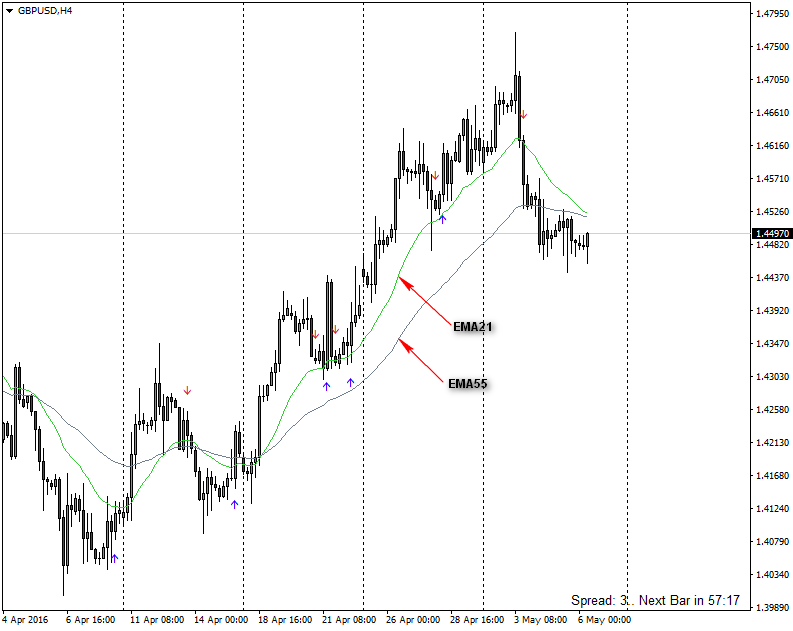Image resolution: width=793 pixels, height=631 pixels.
Task: Click the 1.45710 price scale label
Action: click(772, 178)
